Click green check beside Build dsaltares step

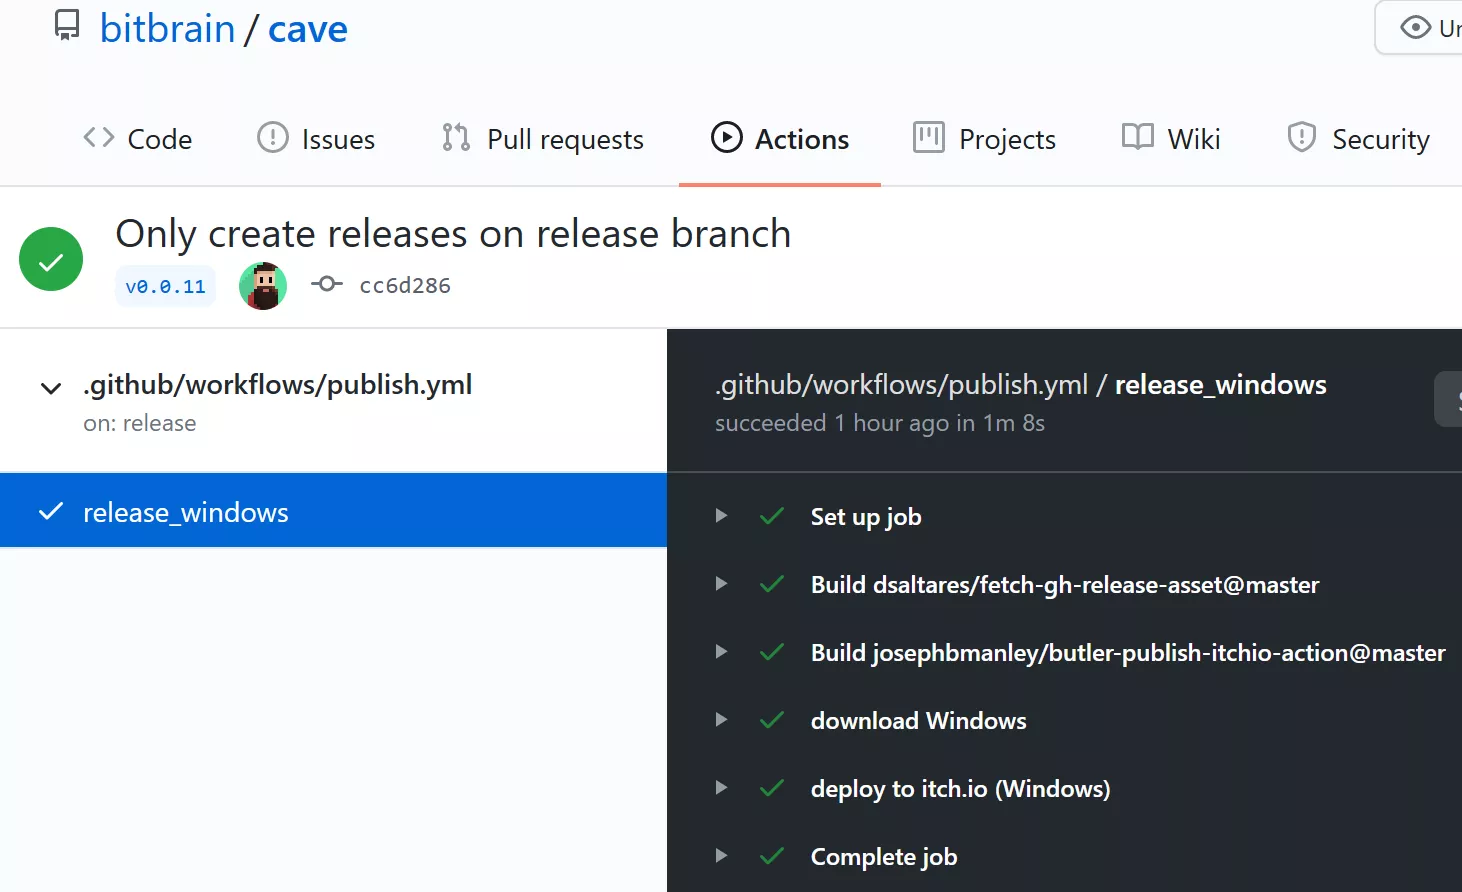(x=772, y=584)
